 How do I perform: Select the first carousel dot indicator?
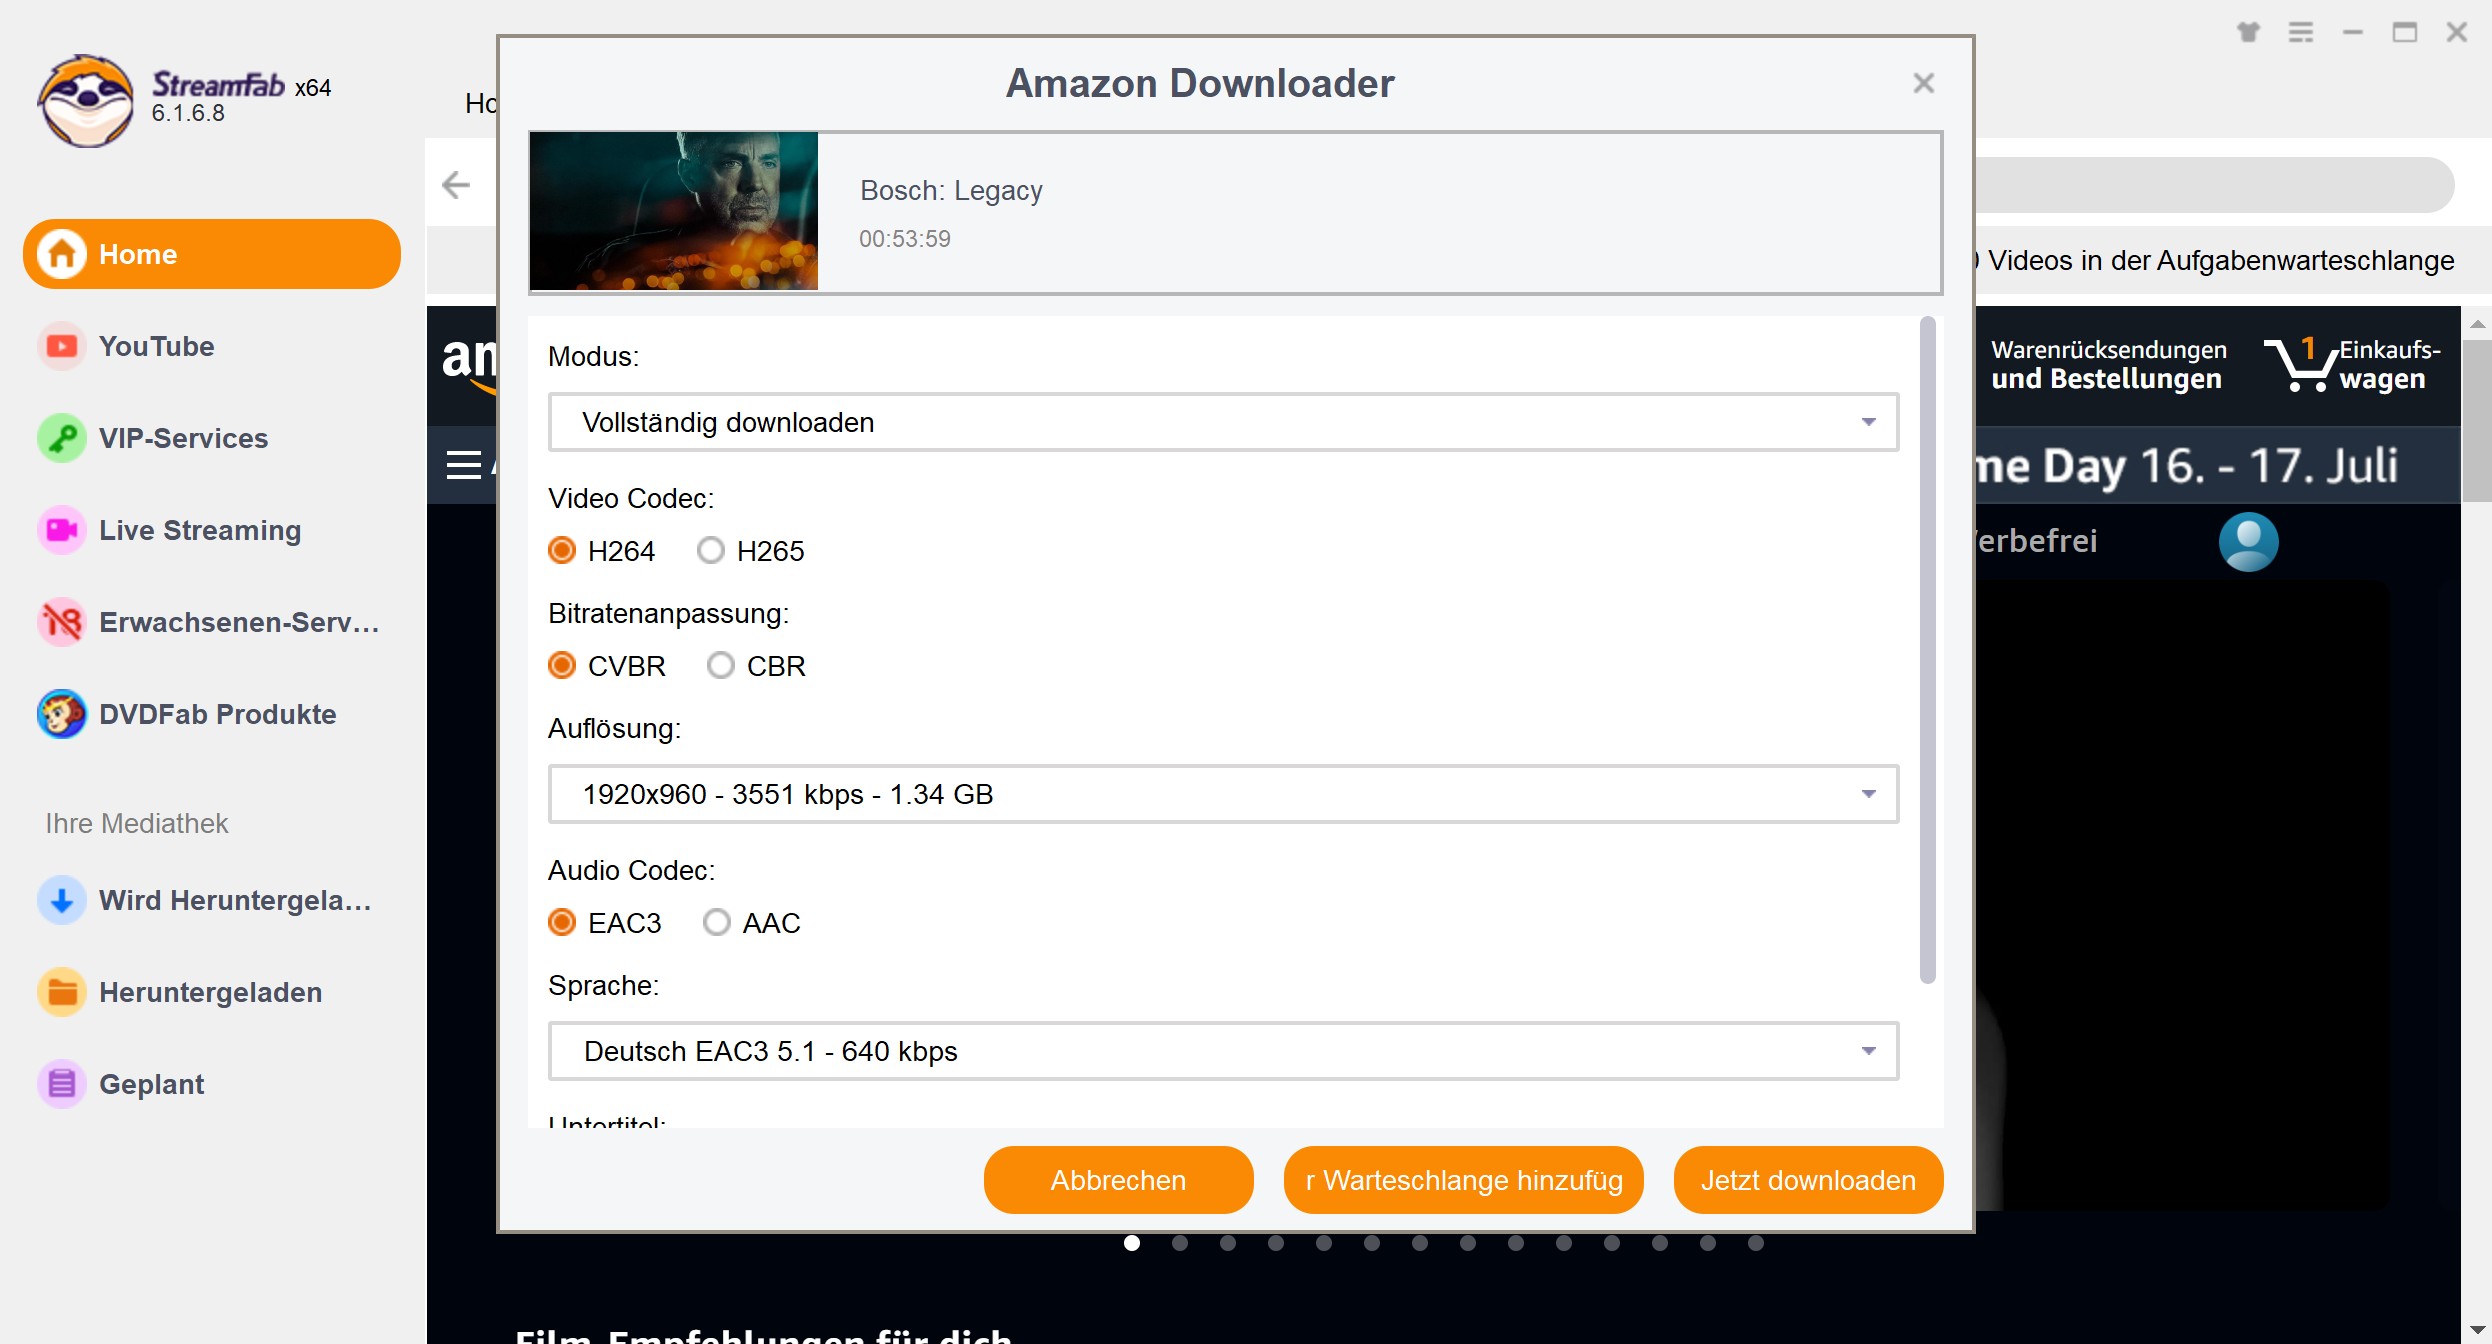click(x=1132, y=1243)
